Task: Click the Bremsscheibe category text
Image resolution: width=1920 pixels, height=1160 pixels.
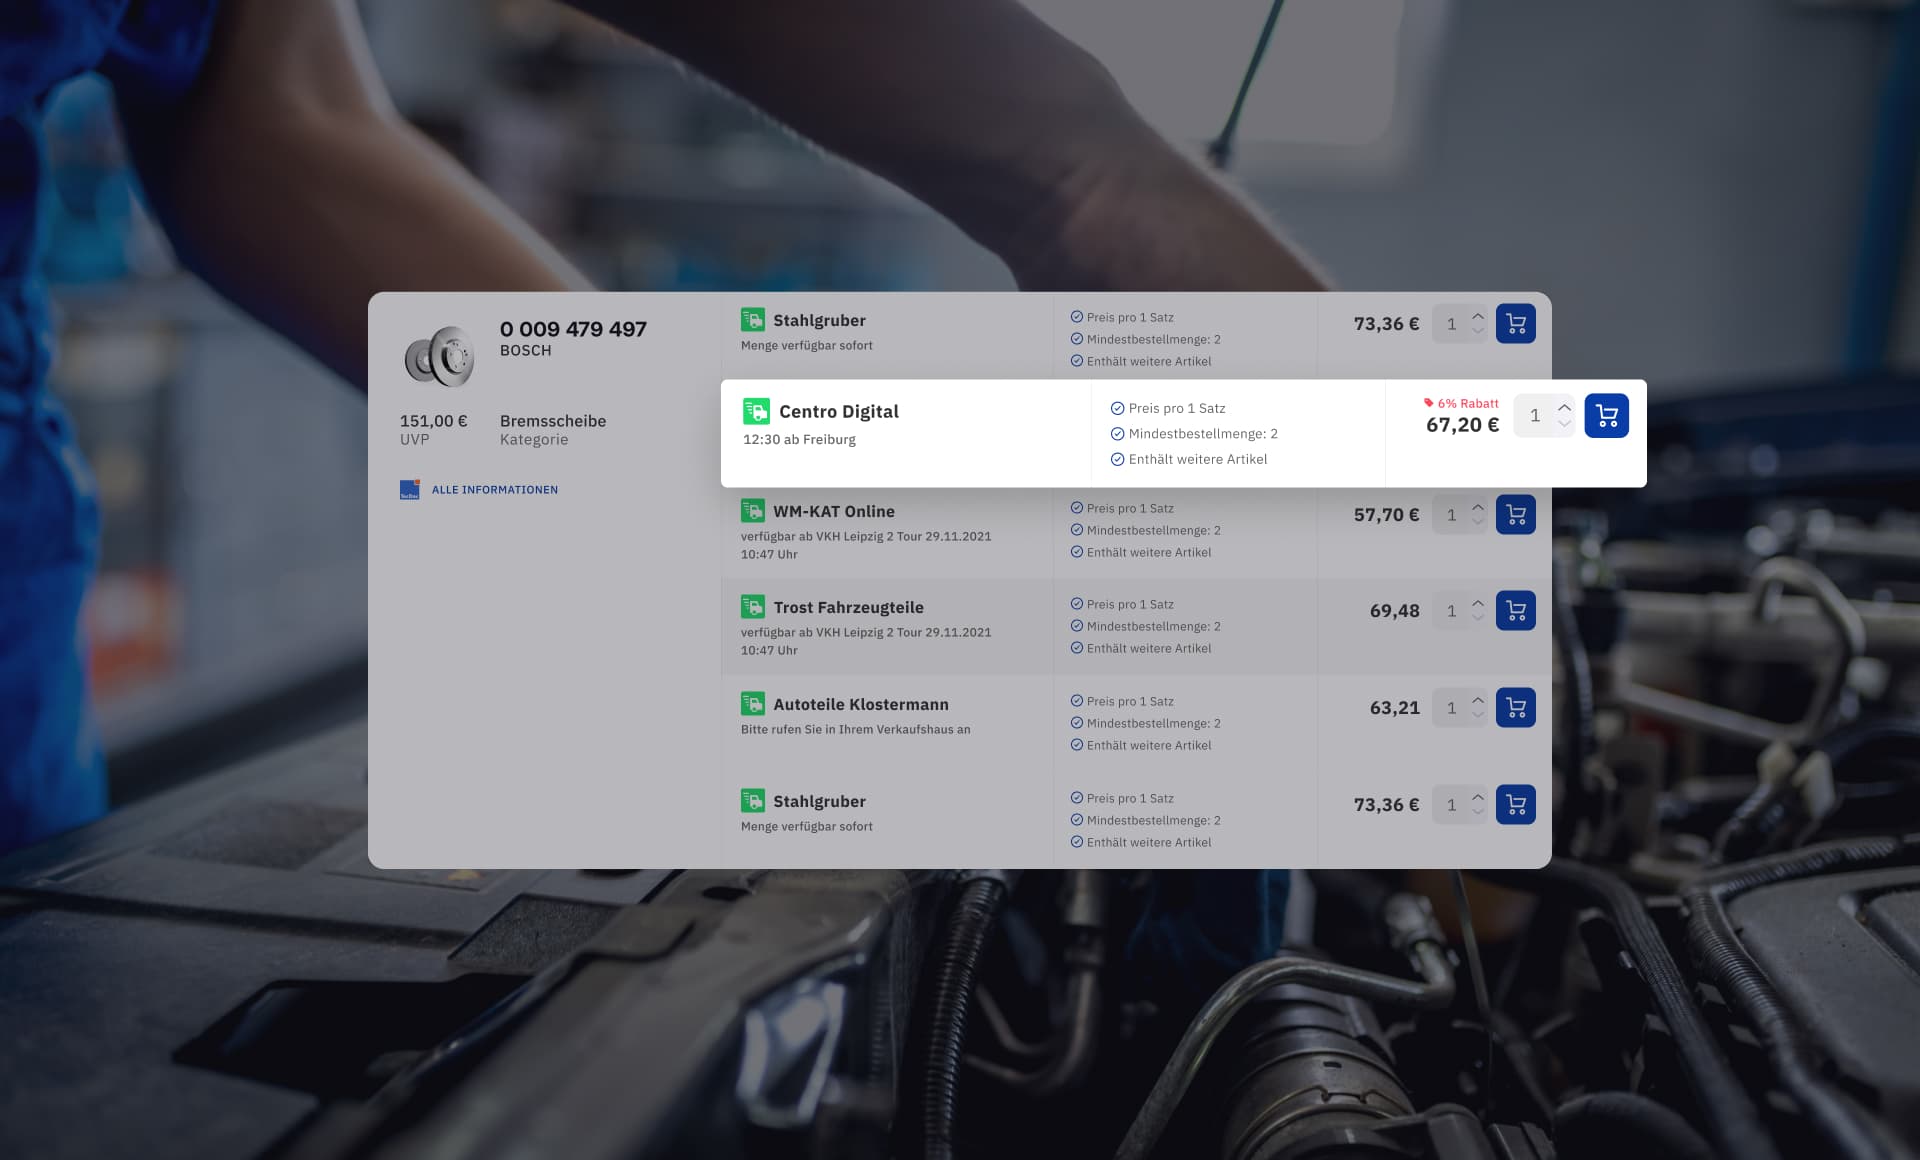Action: click(x=552, y=421)
